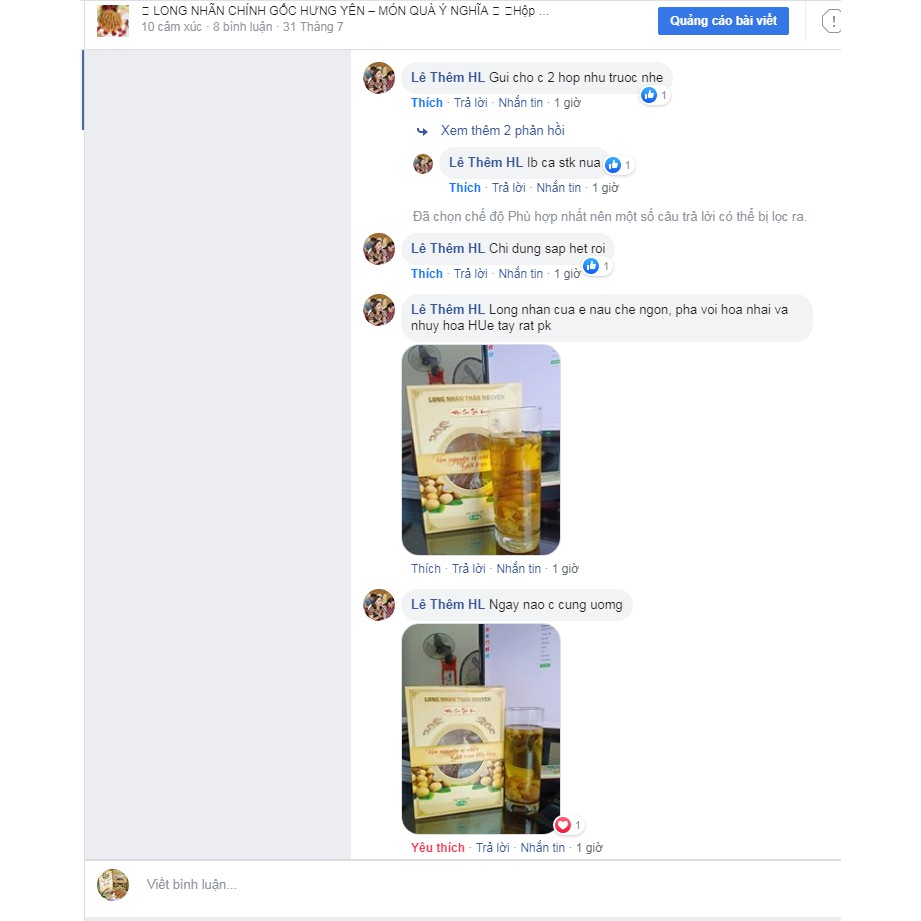Screen dimensions: 921x921
Task: Click the like reaction icon on 'lb ca stk nua' reply
Action: click(613, 165)
